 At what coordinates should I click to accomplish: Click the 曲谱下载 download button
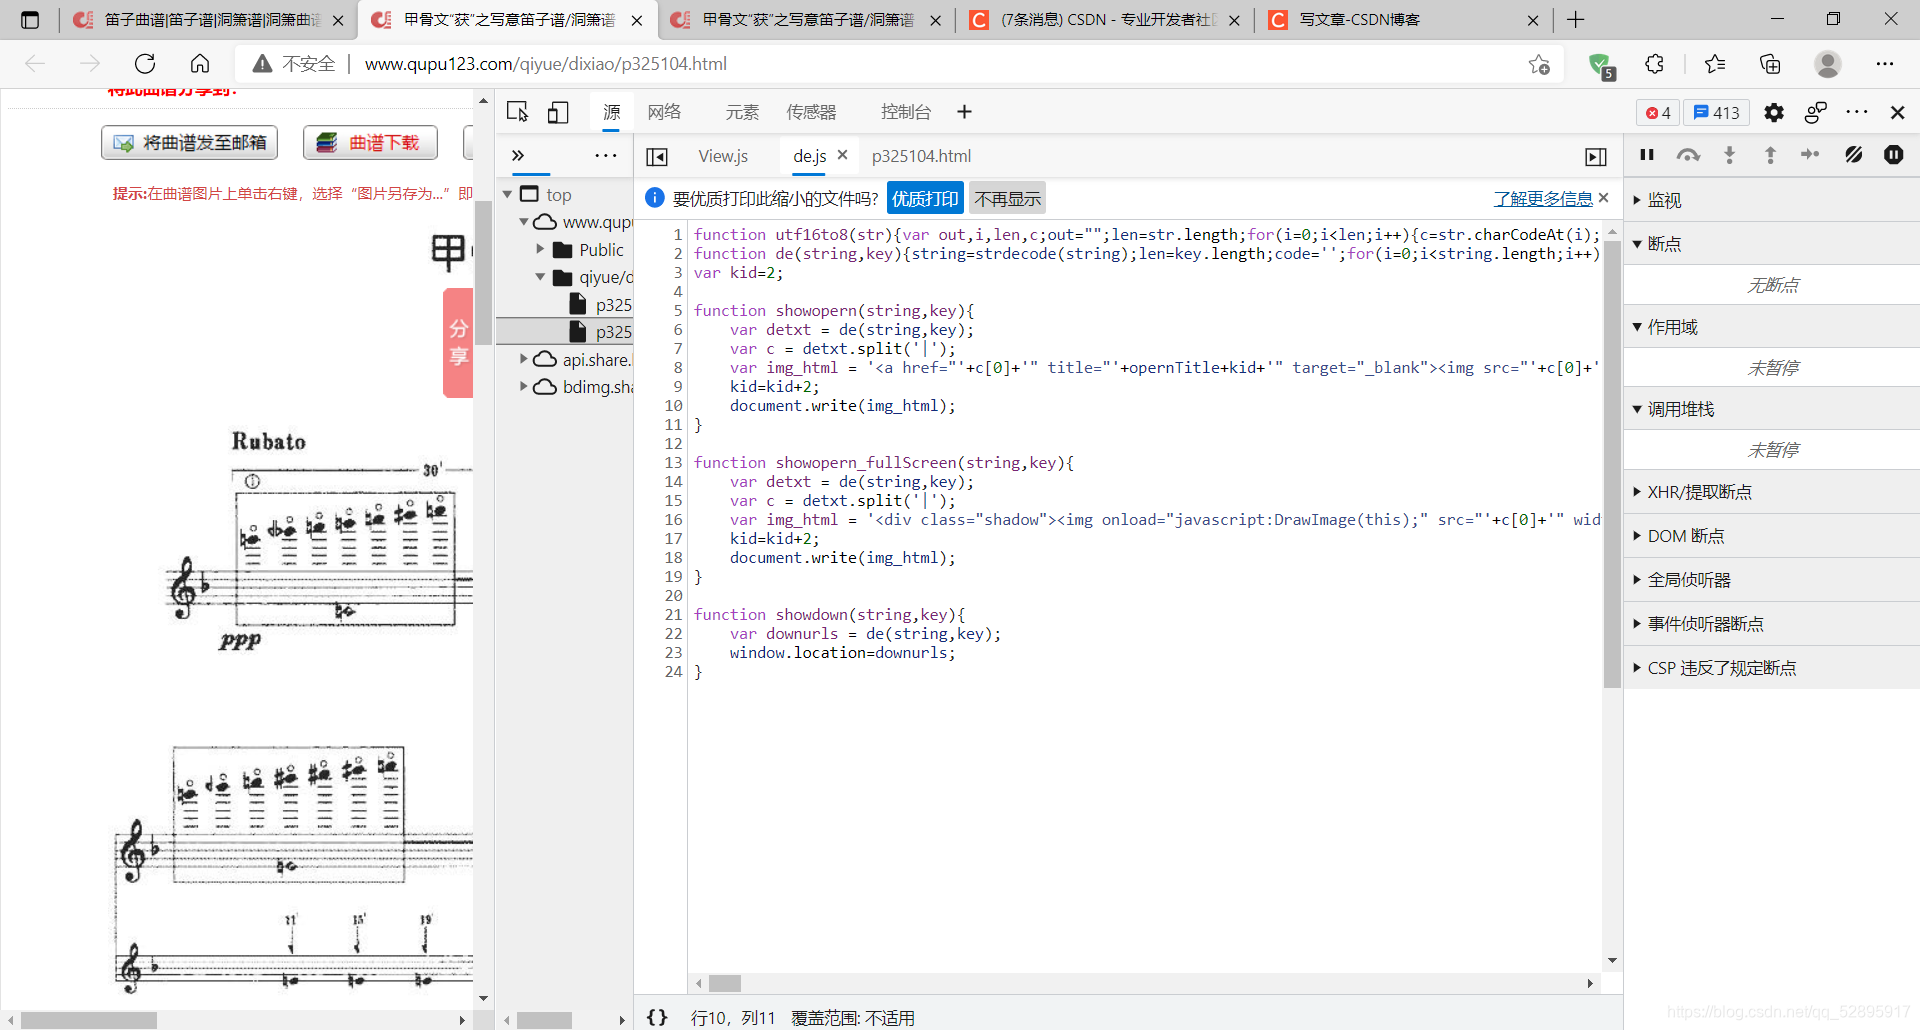pyautogui.click(x=371, y=143)
